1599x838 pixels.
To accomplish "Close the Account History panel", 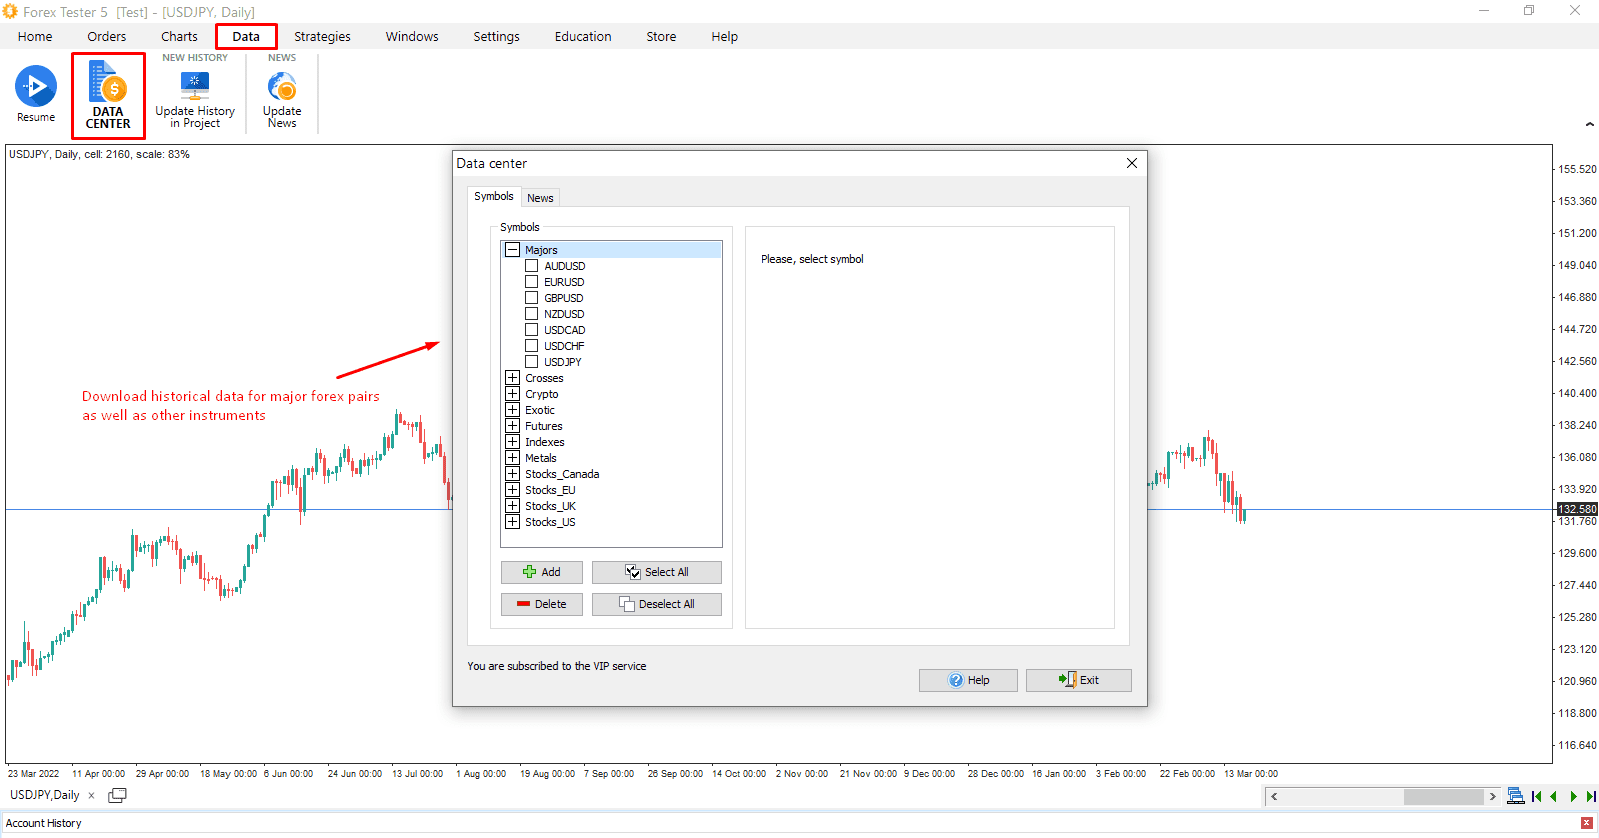I will pyautogui.click(x=1587, y=823).
